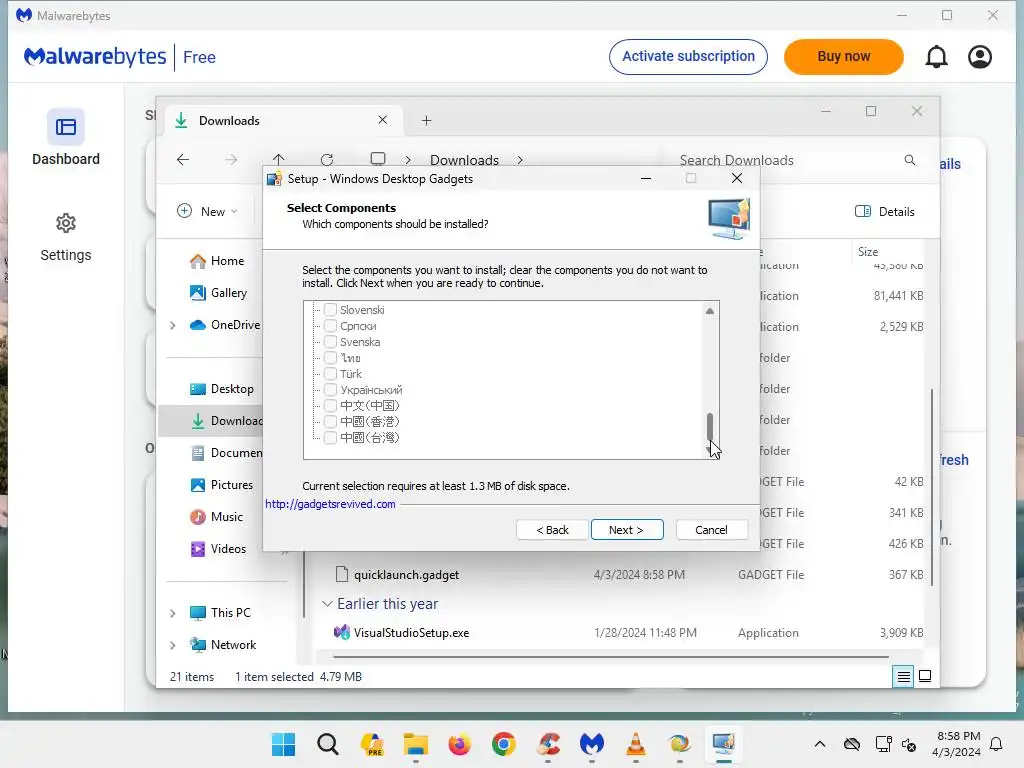1024x768 pixels.
Task: Open Google Chrome from the taskbar
Action: coord(504,744)
